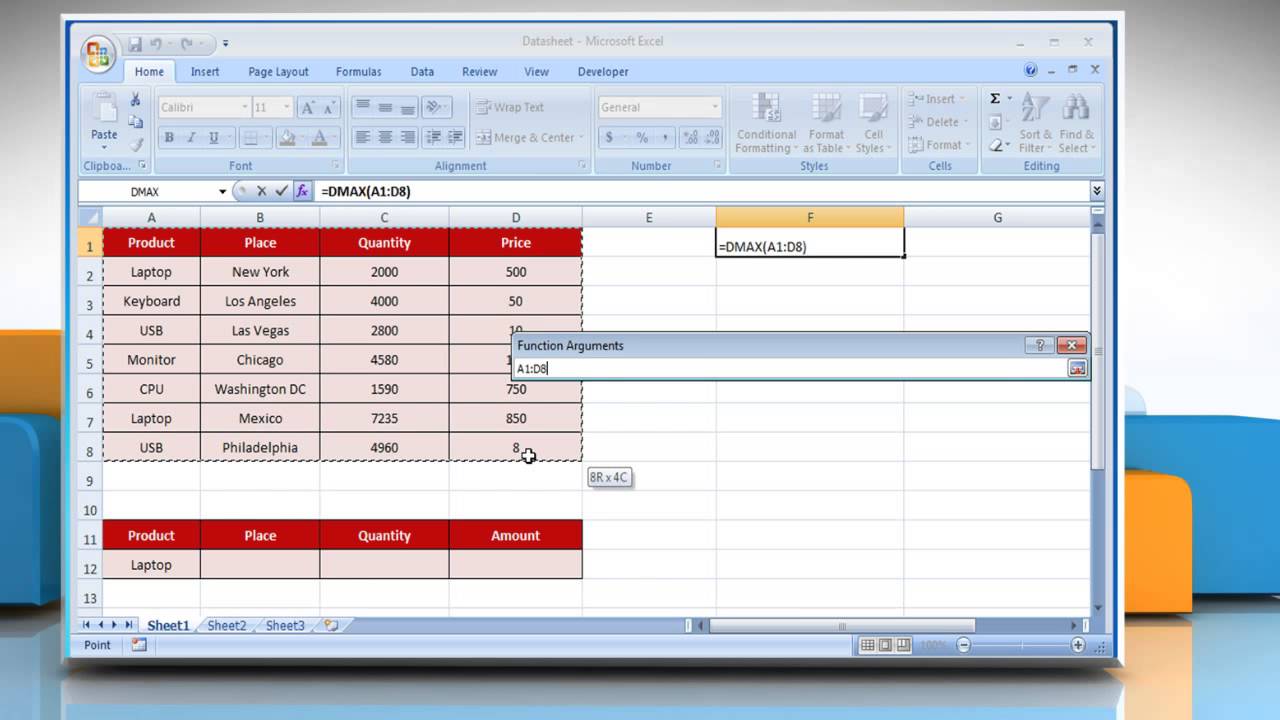The width and height of the screenshot is (1280, 720).
Task: Open the Format as Table gallery
Action: (x=826, y=123)
